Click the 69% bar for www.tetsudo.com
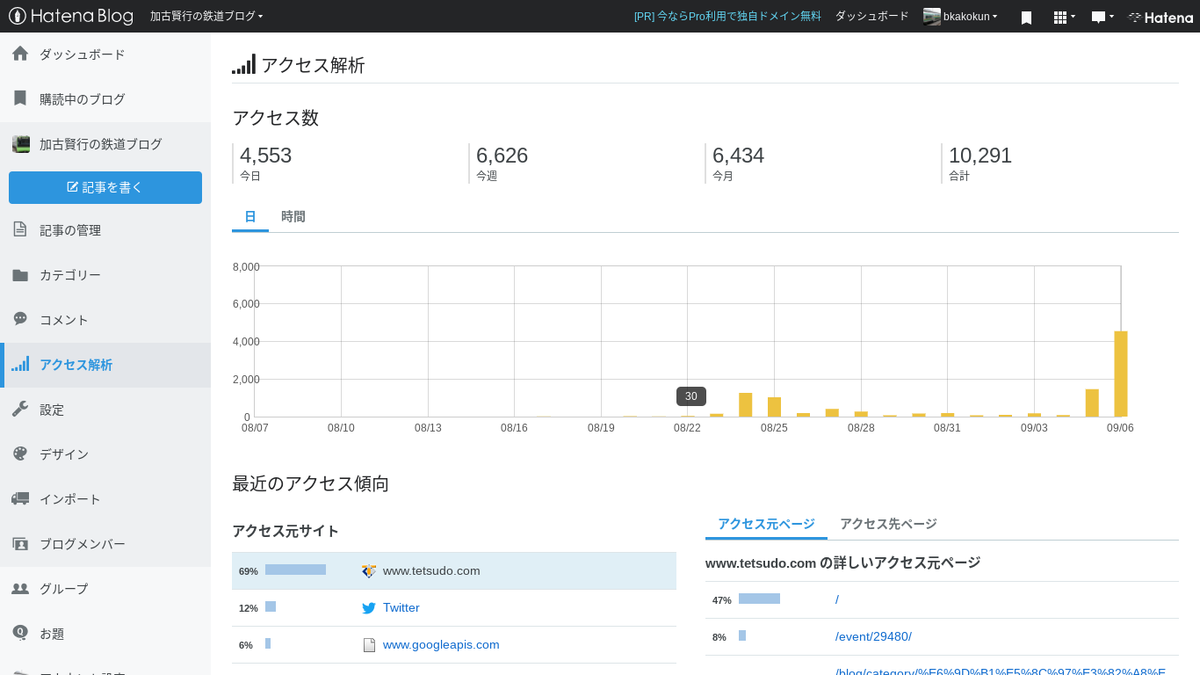Viewport: 1200px width, 675px height. (296, 570)
